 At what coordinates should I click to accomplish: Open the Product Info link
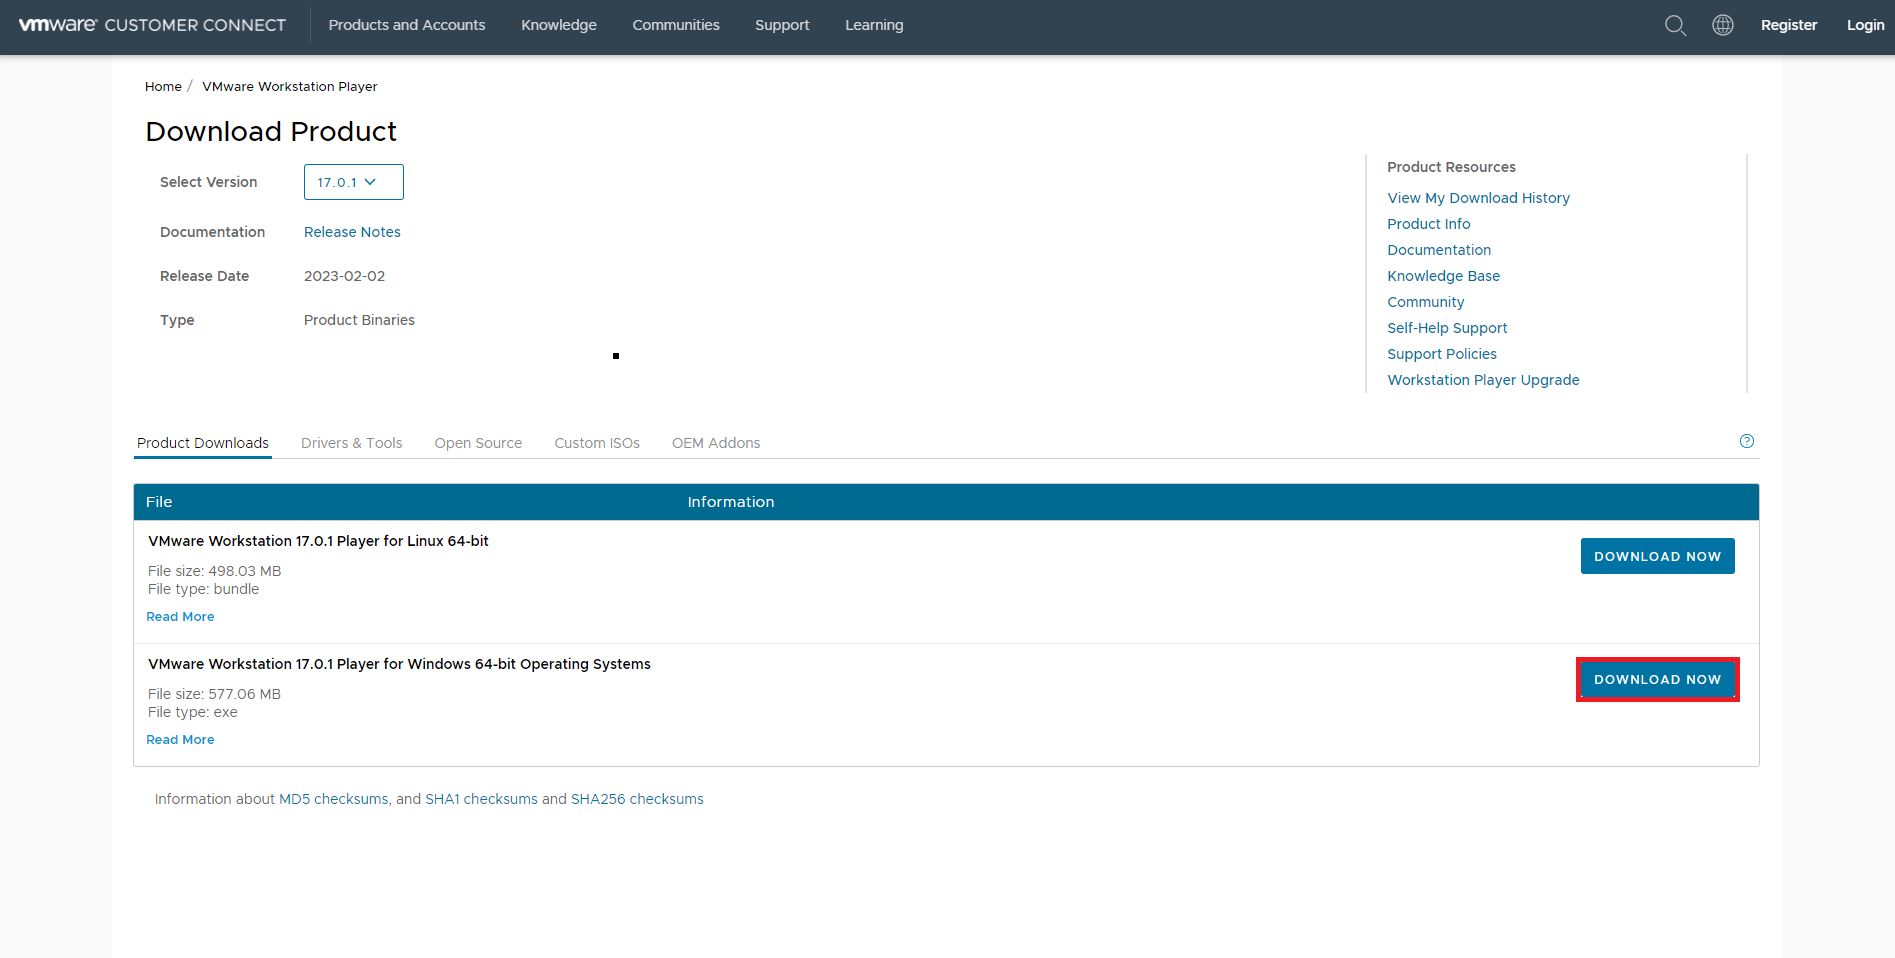click(x=1428, y=224)
